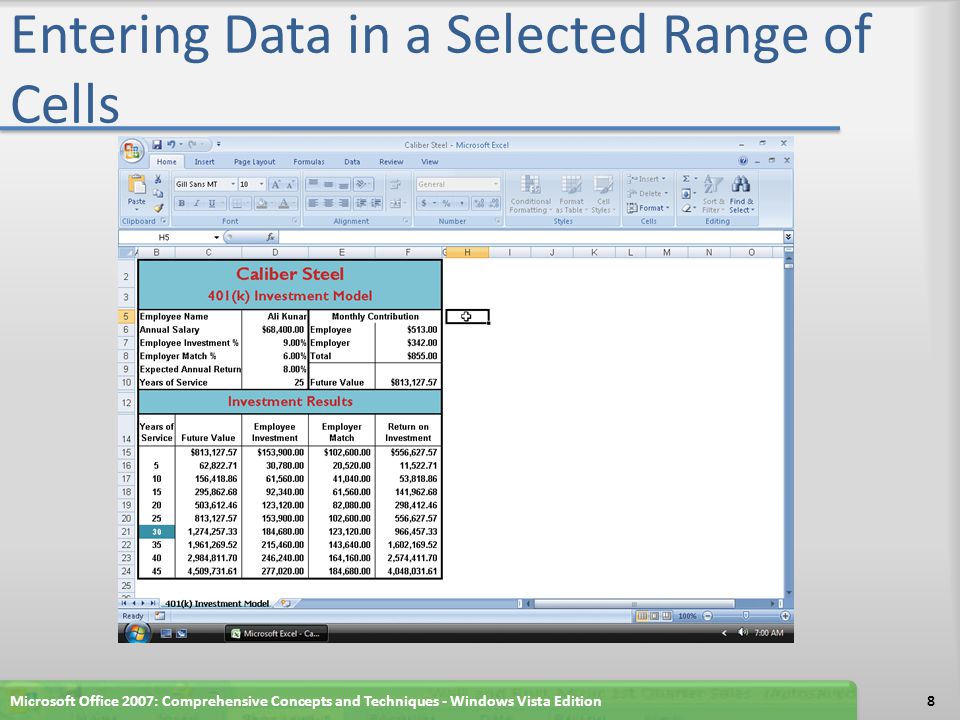The image size is (960, 720).
Task: Apply Percent Style number format
Action: coord(446,203)
